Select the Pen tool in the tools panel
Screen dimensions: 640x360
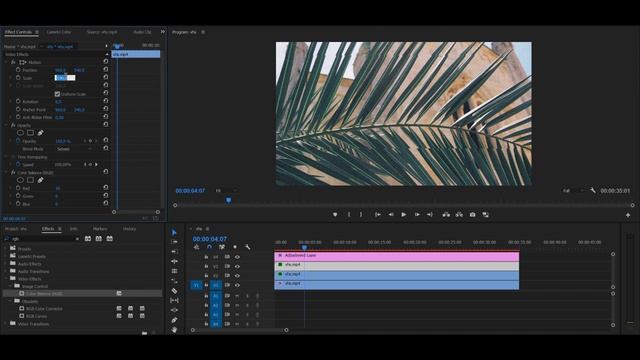[x=174, y=320]
